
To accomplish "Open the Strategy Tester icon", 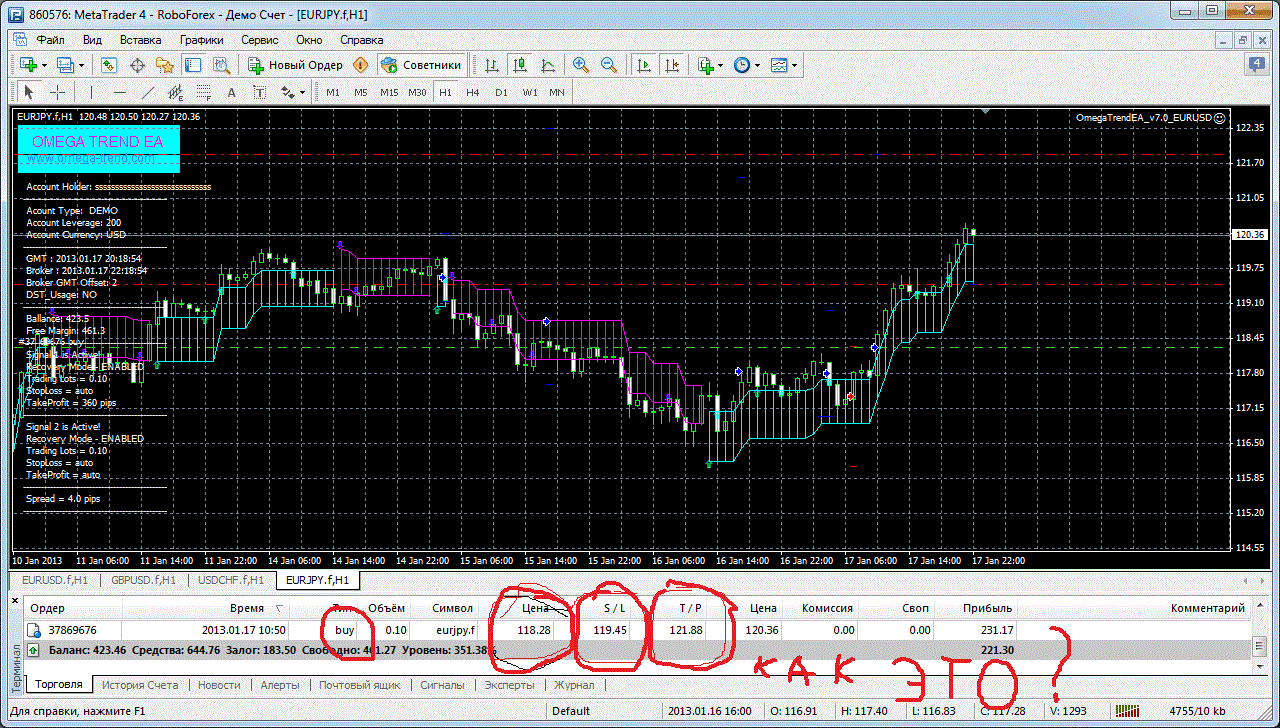I will (221, 65).
